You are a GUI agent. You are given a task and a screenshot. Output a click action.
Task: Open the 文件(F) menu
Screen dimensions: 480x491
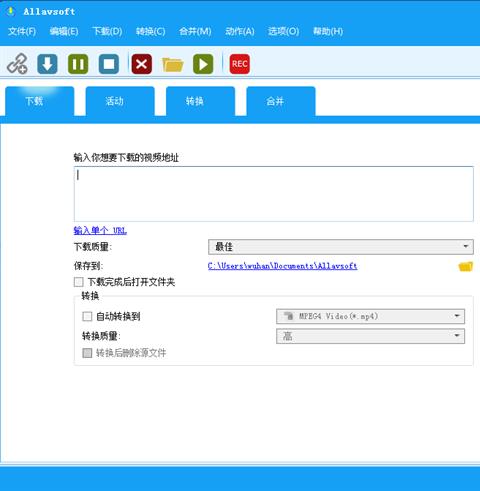tap(22, 31)
